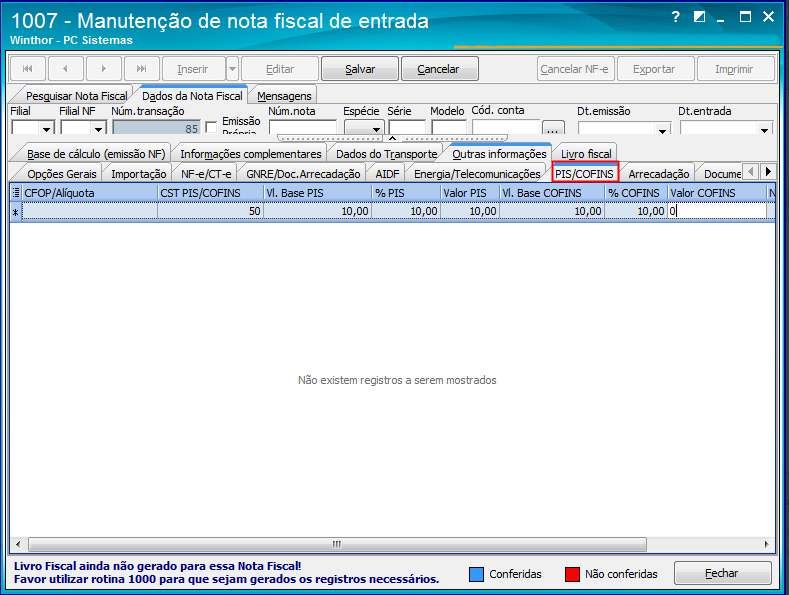Open Dados do Transporte tab
This screenshot has height=595, width=789.
pos(386,154)
